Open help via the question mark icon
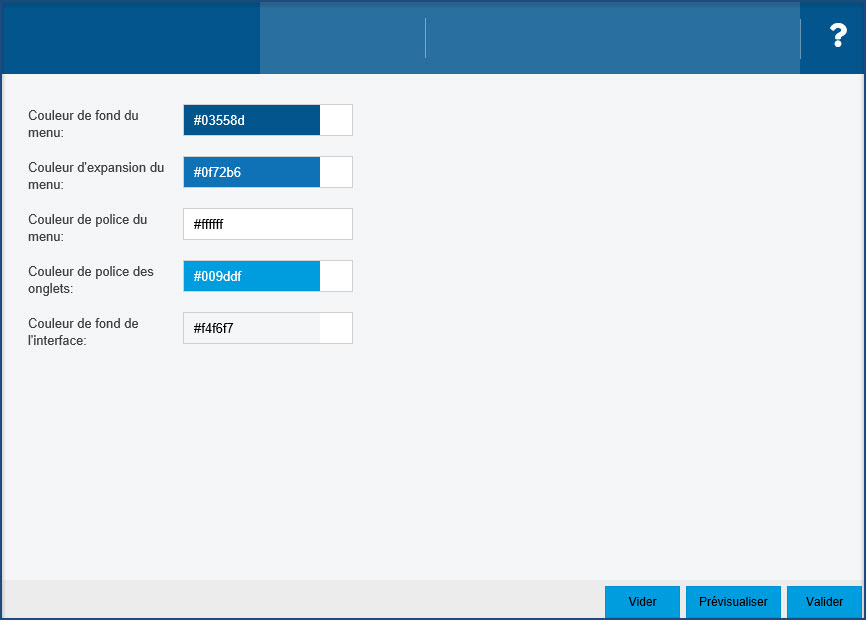 point(838,37)
